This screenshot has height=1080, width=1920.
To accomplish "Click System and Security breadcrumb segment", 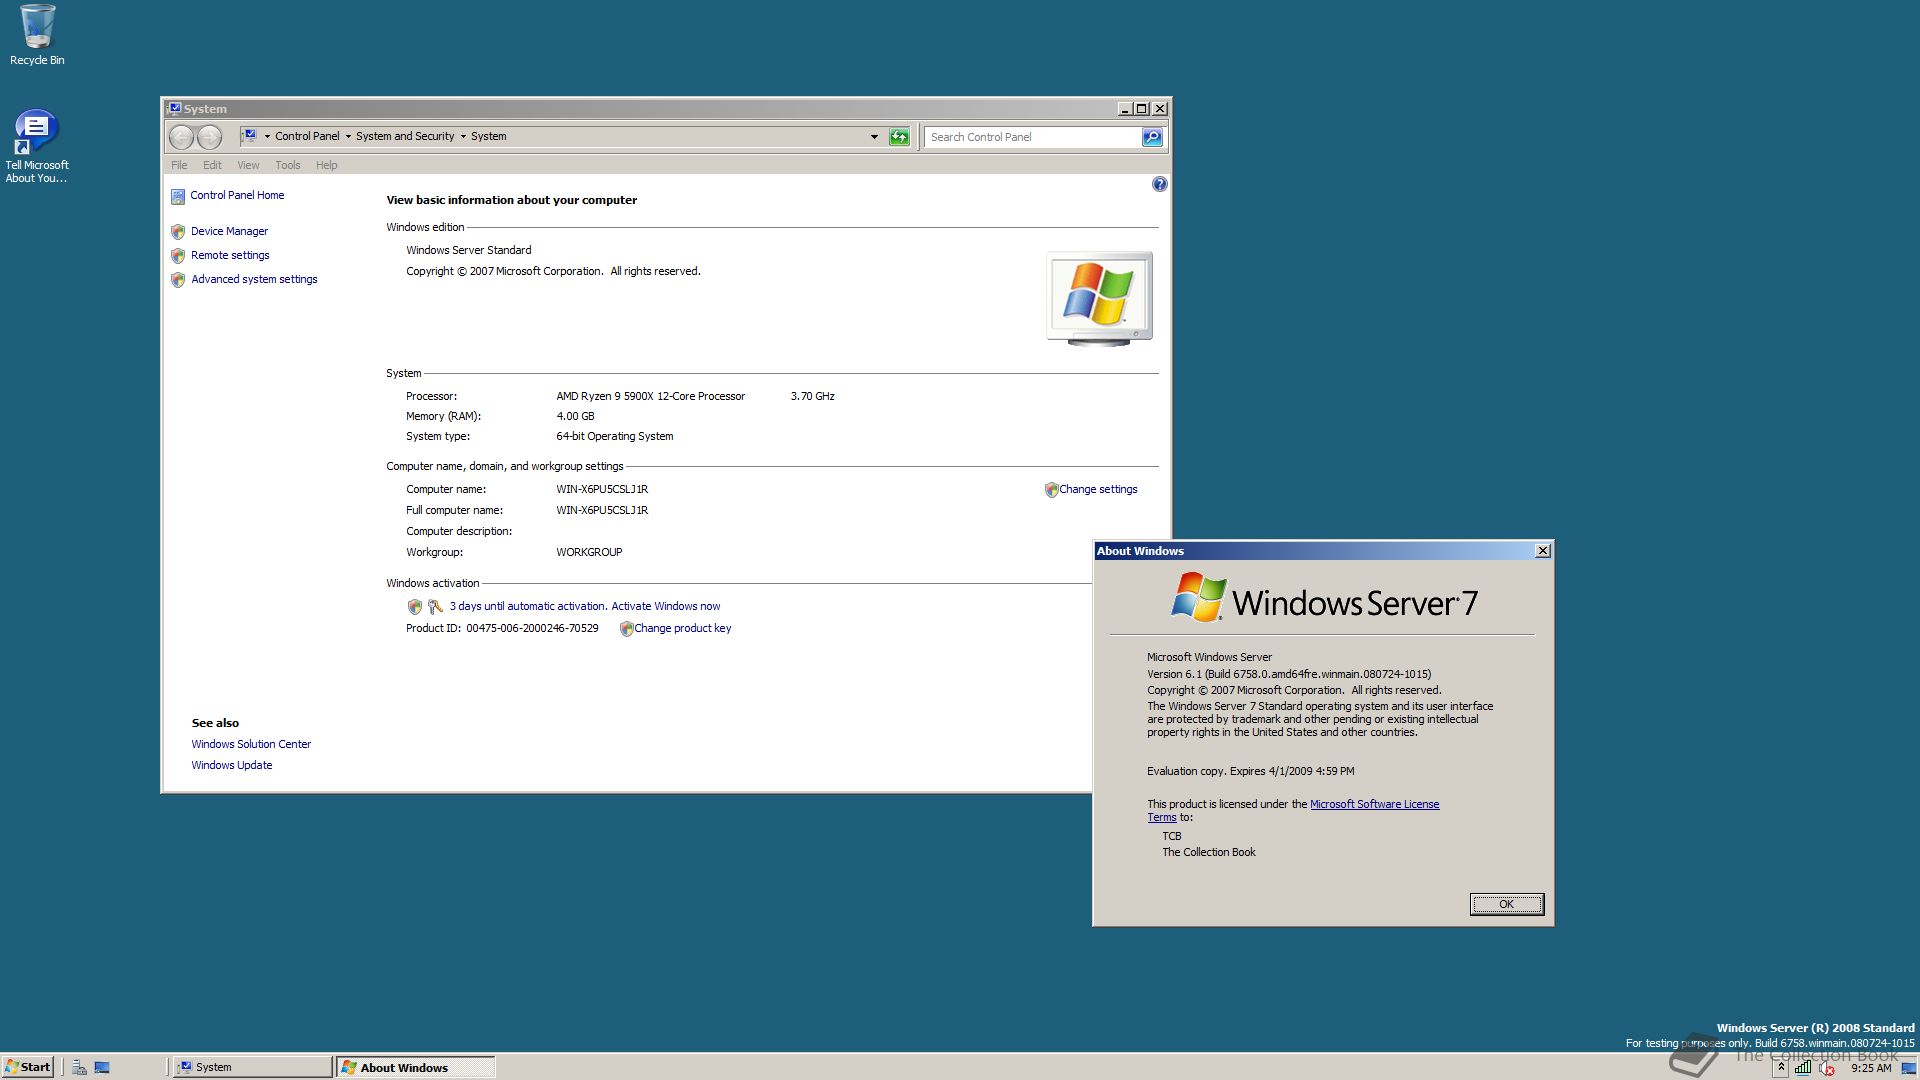I will (405, 136).
